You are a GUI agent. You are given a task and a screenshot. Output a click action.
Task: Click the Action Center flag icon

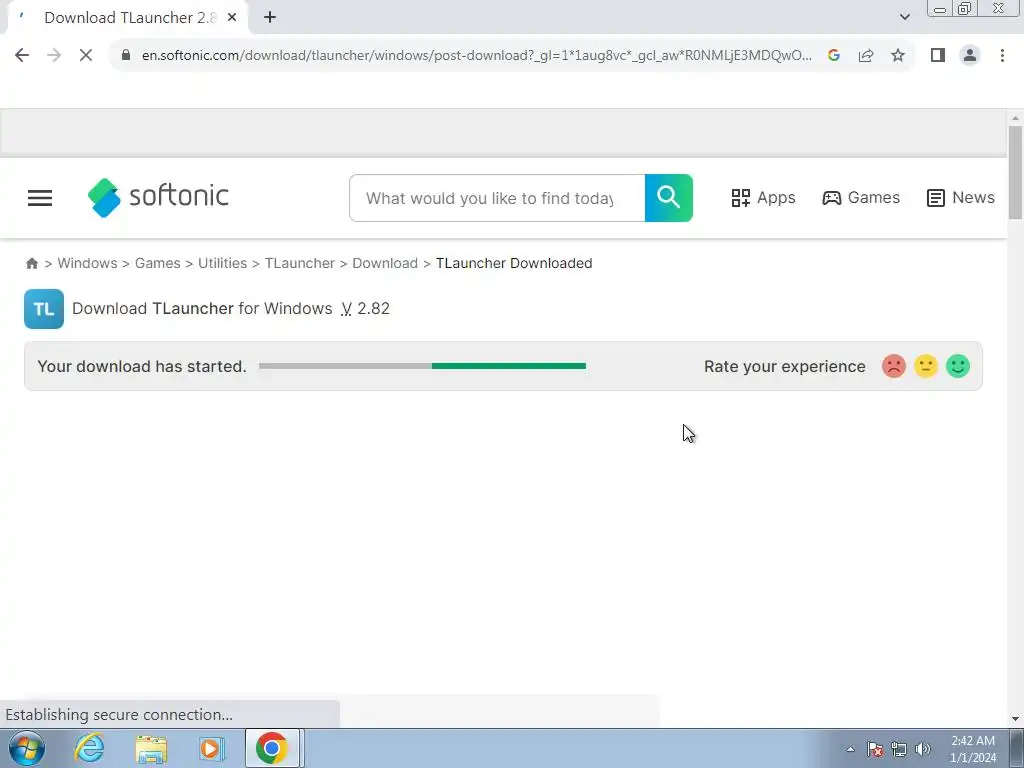(x=875, y=749)
